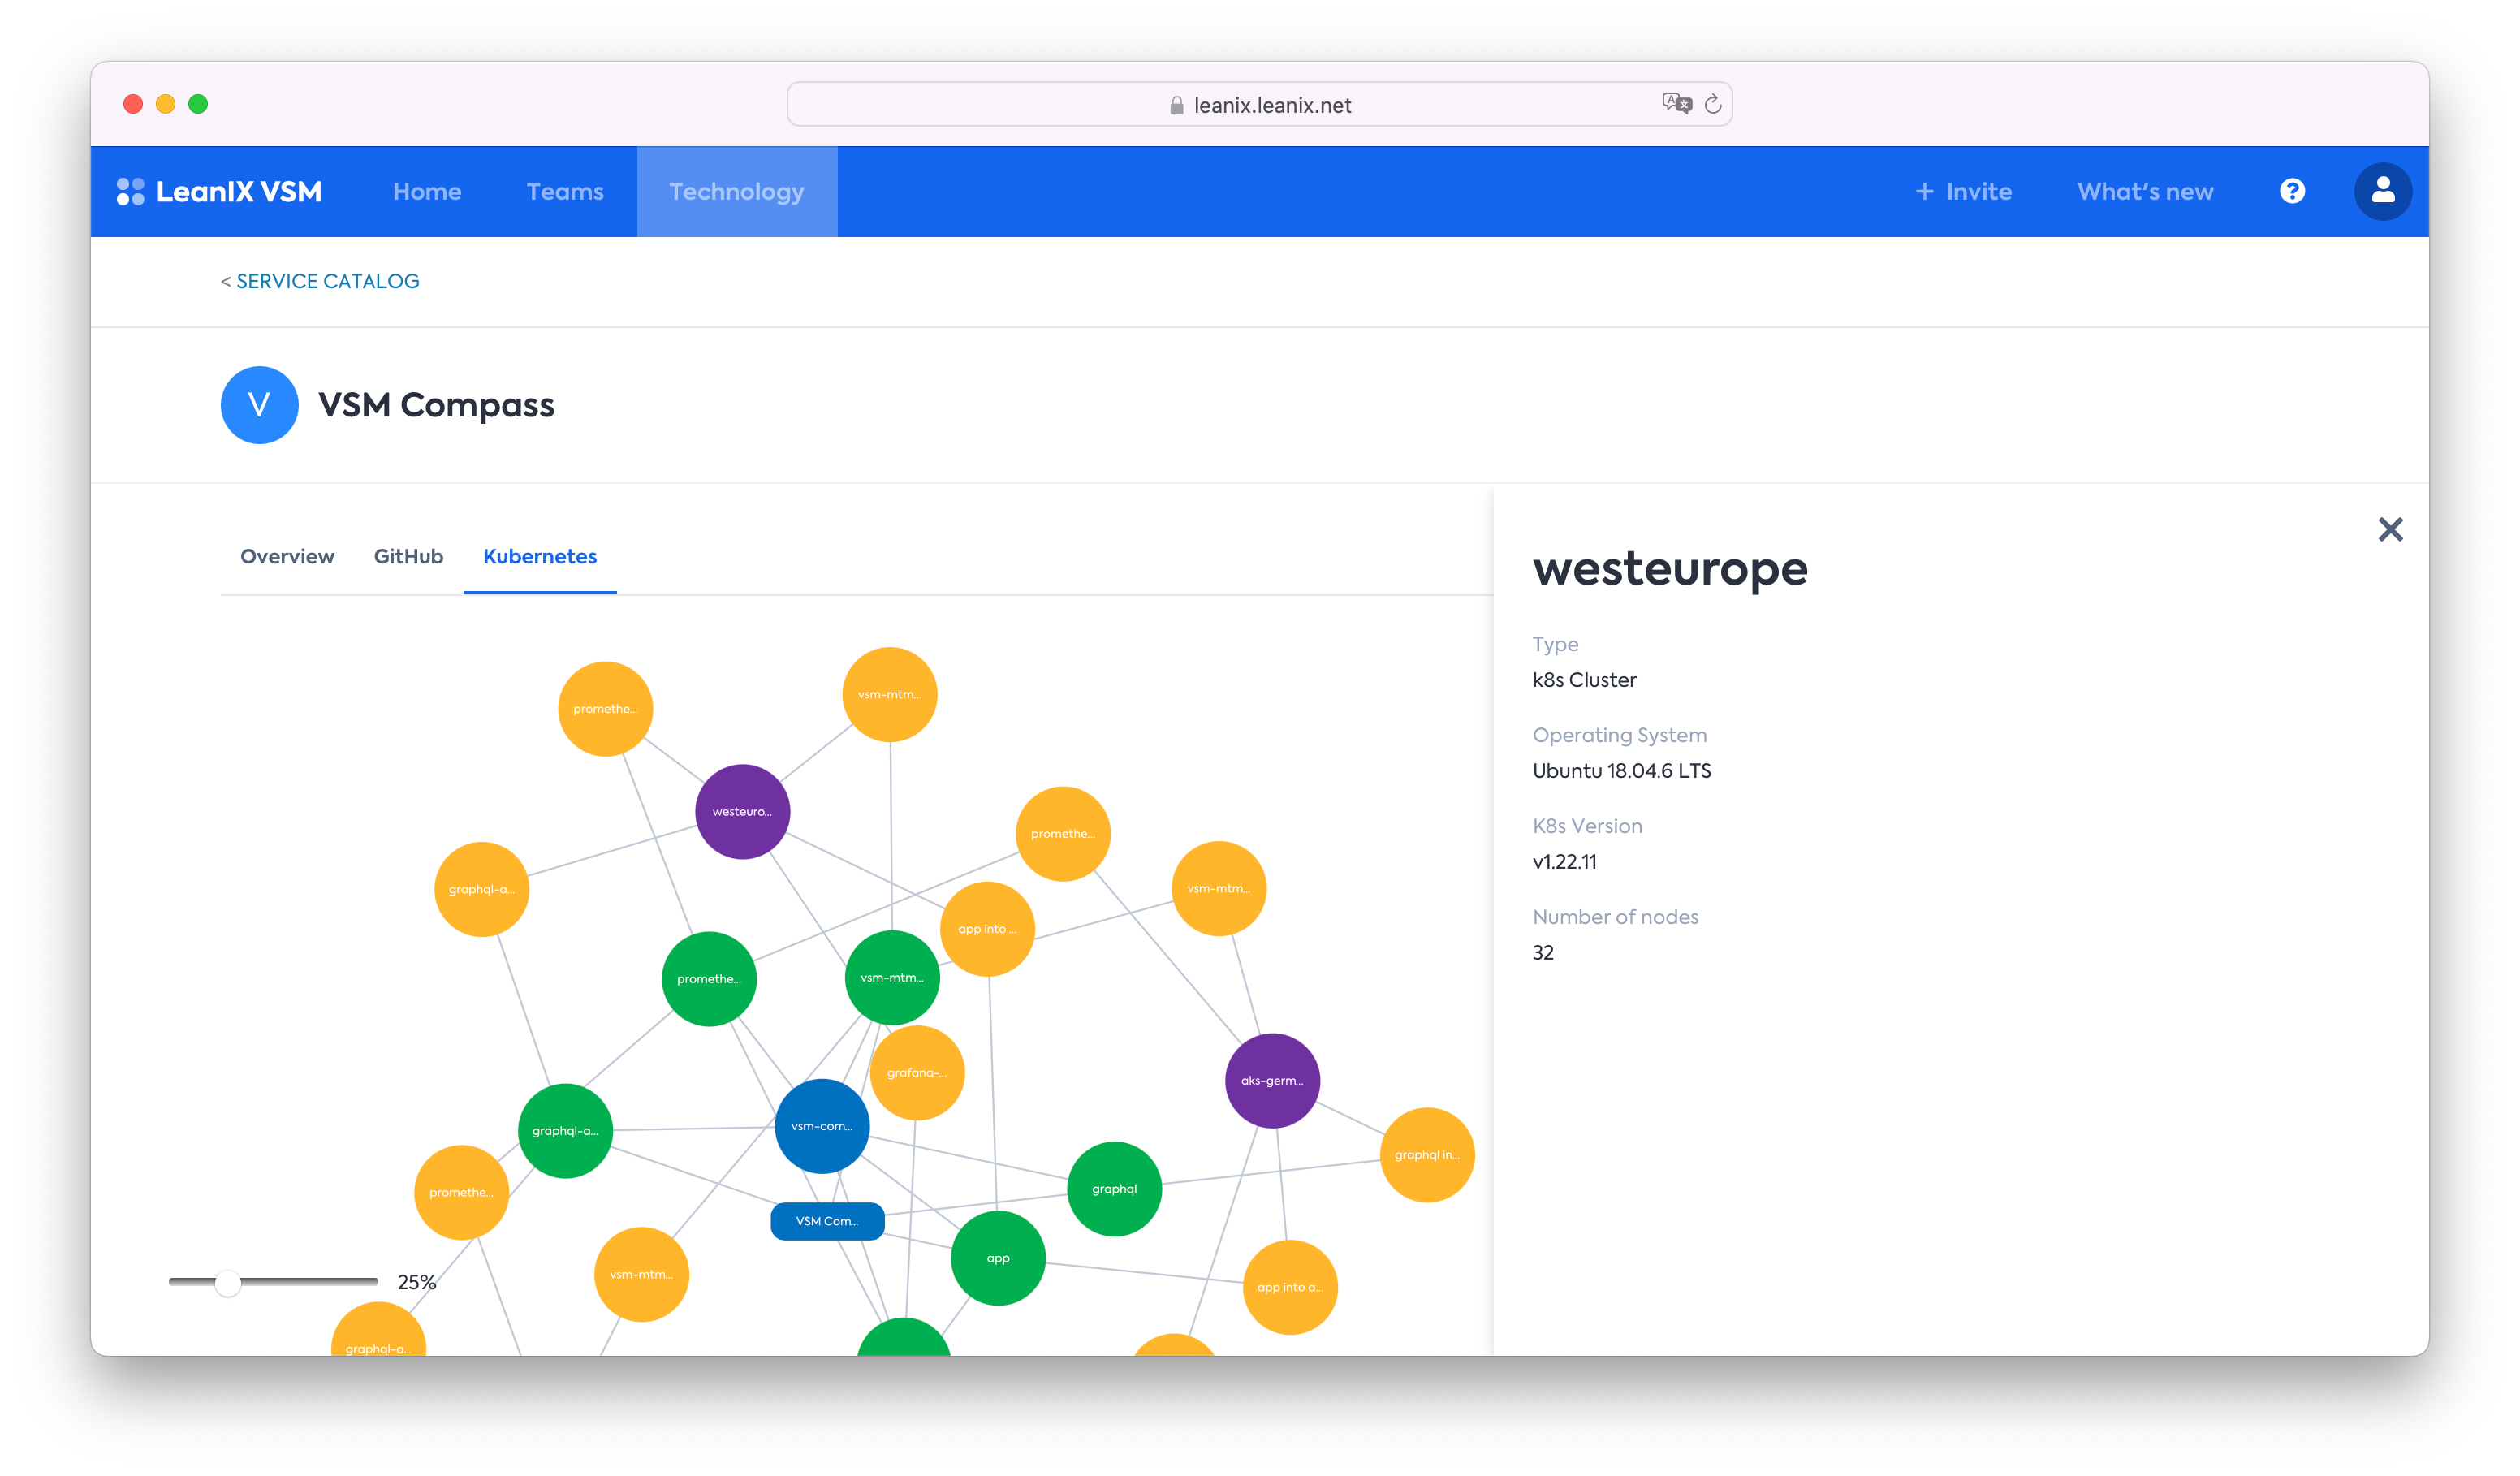Click the browser address bar
This screenshot has width=2520, height=1476.
pos(1259,104)
